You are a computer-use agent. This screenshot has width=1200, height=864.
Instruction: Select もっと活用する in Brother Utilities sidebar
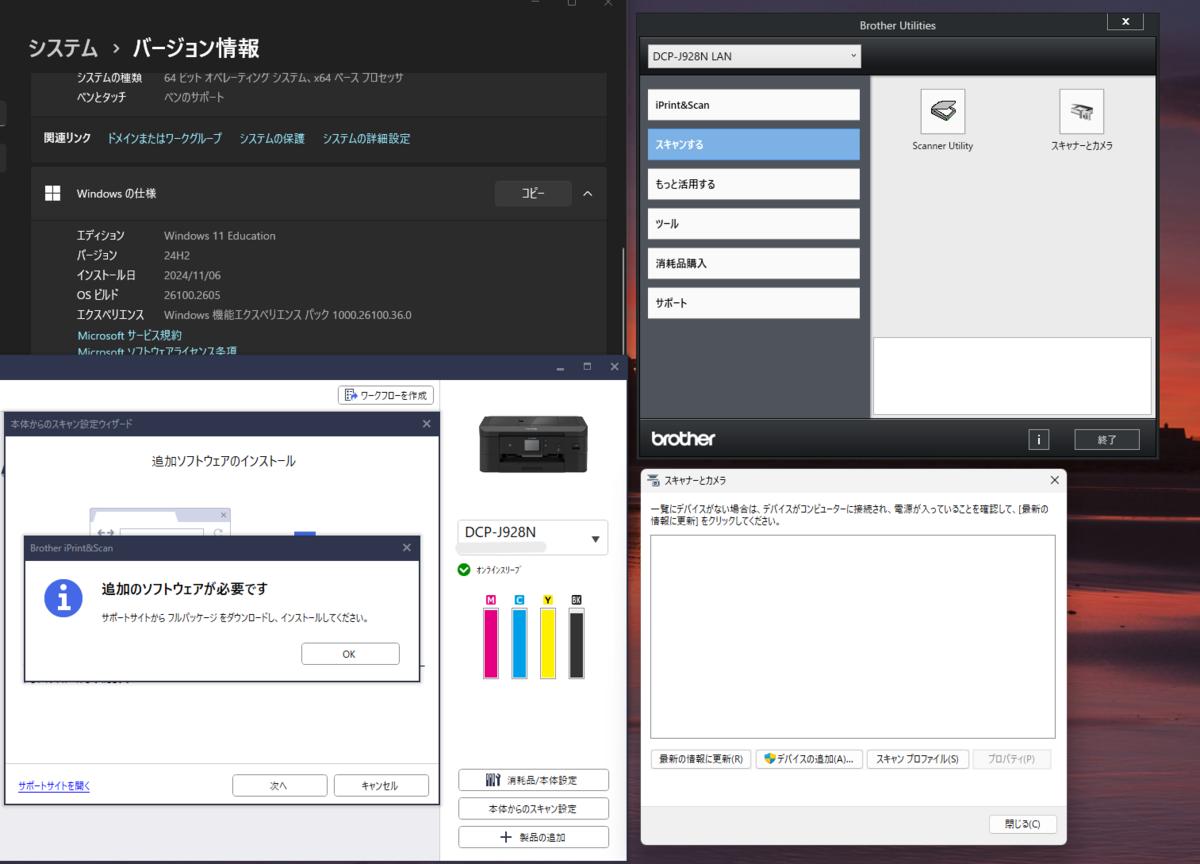tap(754, 184)
